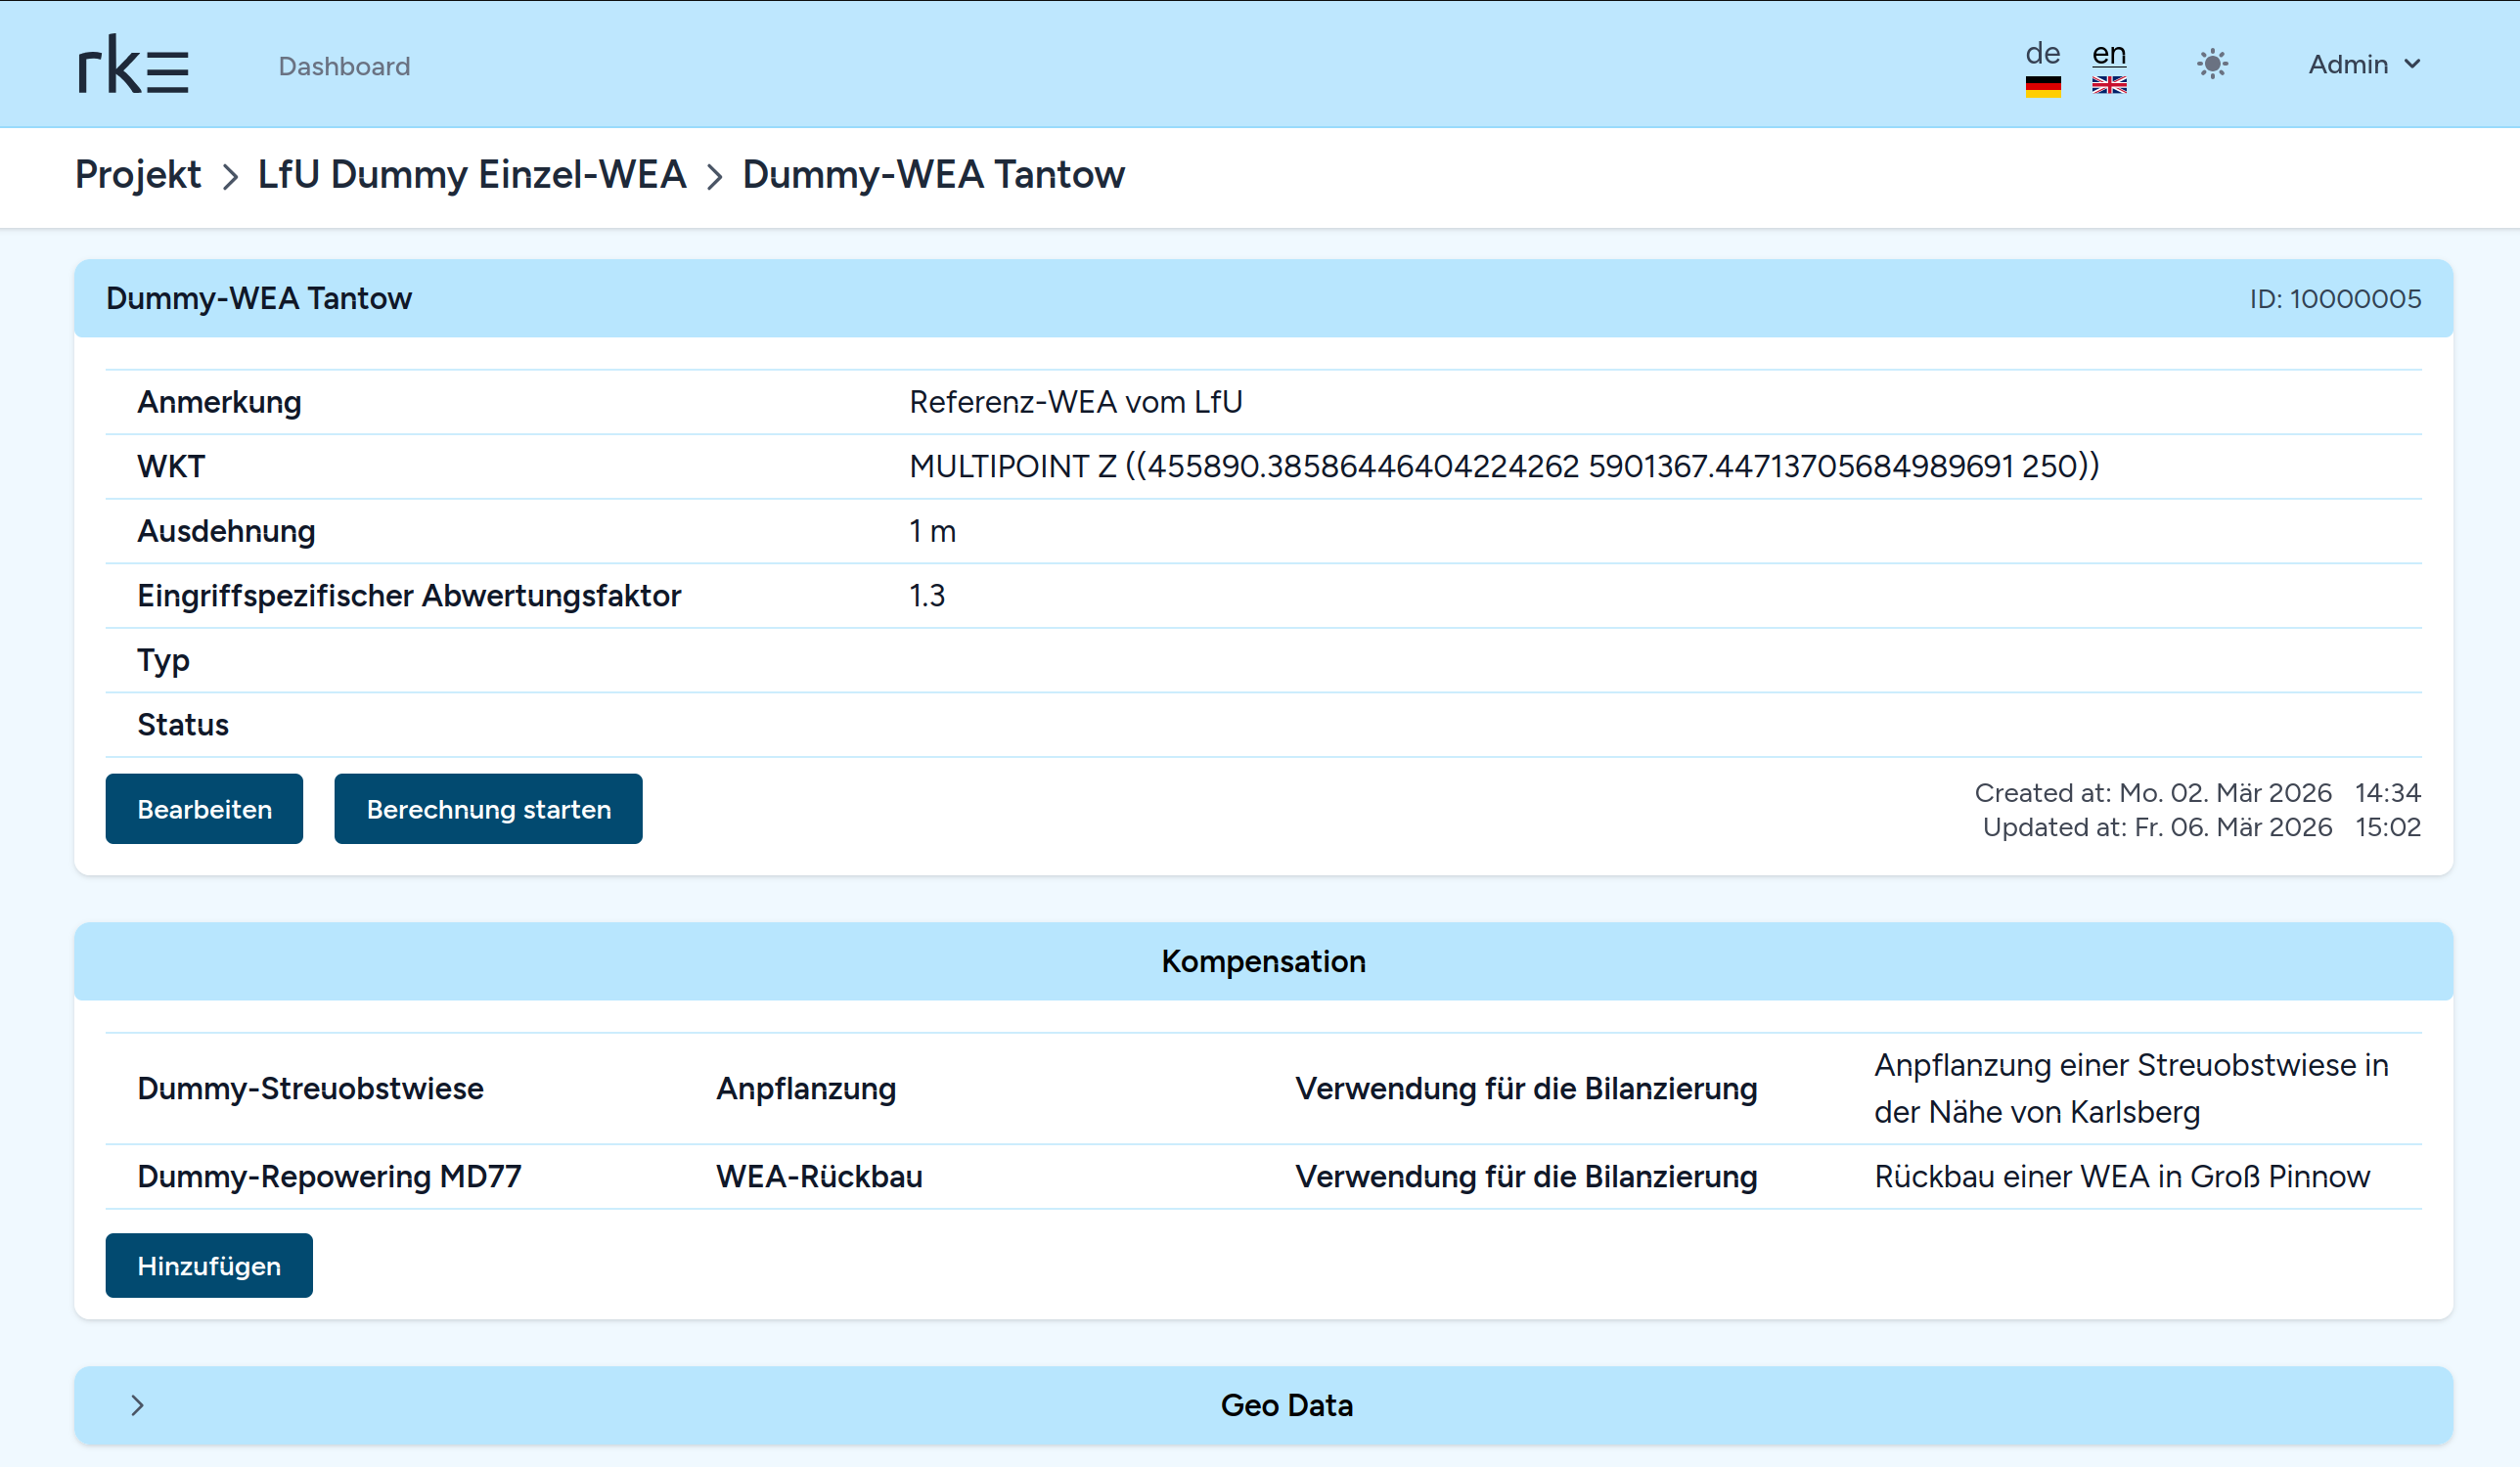Click the Kompensation section header
The image size is (2520, 1467).
click(x=1262, y=961)
